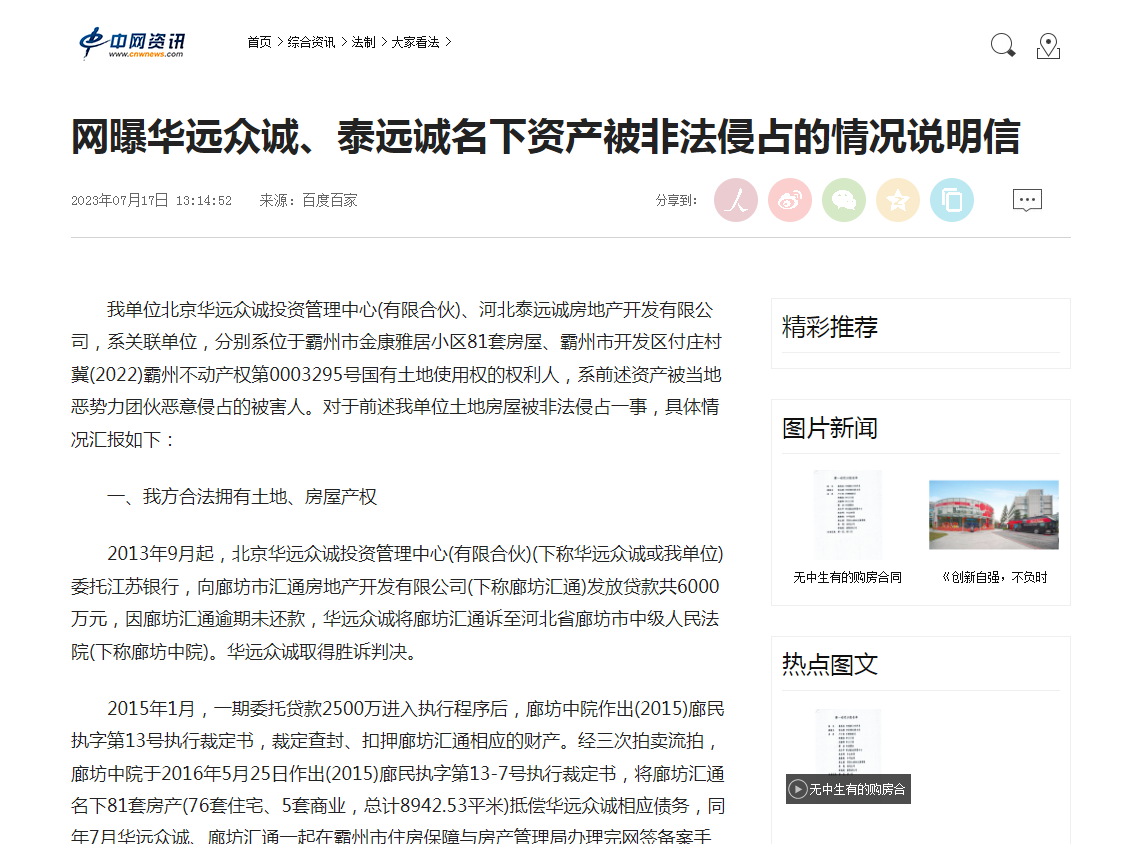Image resolution: width=1147 pixels, height=844 pixels.
Task: Click the 中网资讯 site logo
Action: point(132,43)
